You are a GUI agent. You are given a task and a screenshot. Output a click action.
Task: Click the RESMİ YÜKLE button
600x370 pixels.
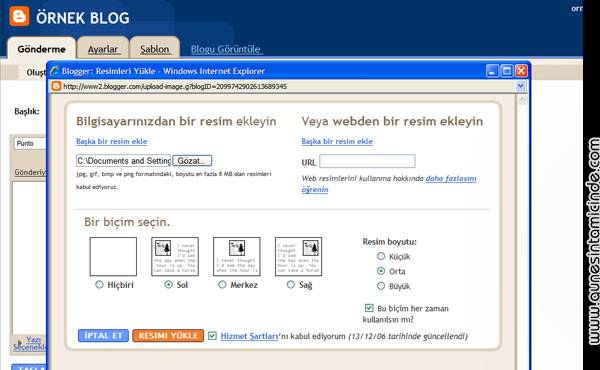[168, 336]
